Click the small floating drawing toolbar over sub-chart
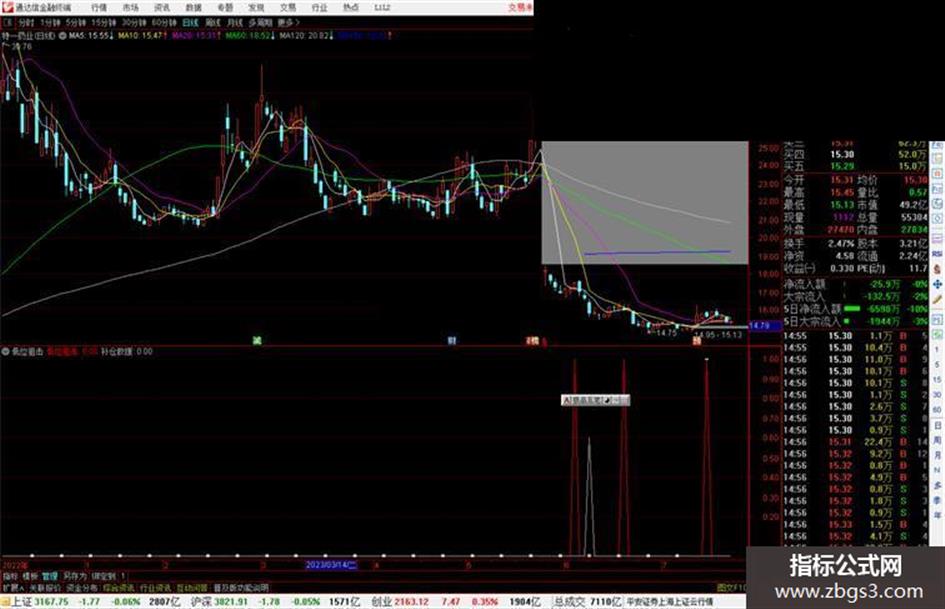Screen dimensions: 945x609 595,400
